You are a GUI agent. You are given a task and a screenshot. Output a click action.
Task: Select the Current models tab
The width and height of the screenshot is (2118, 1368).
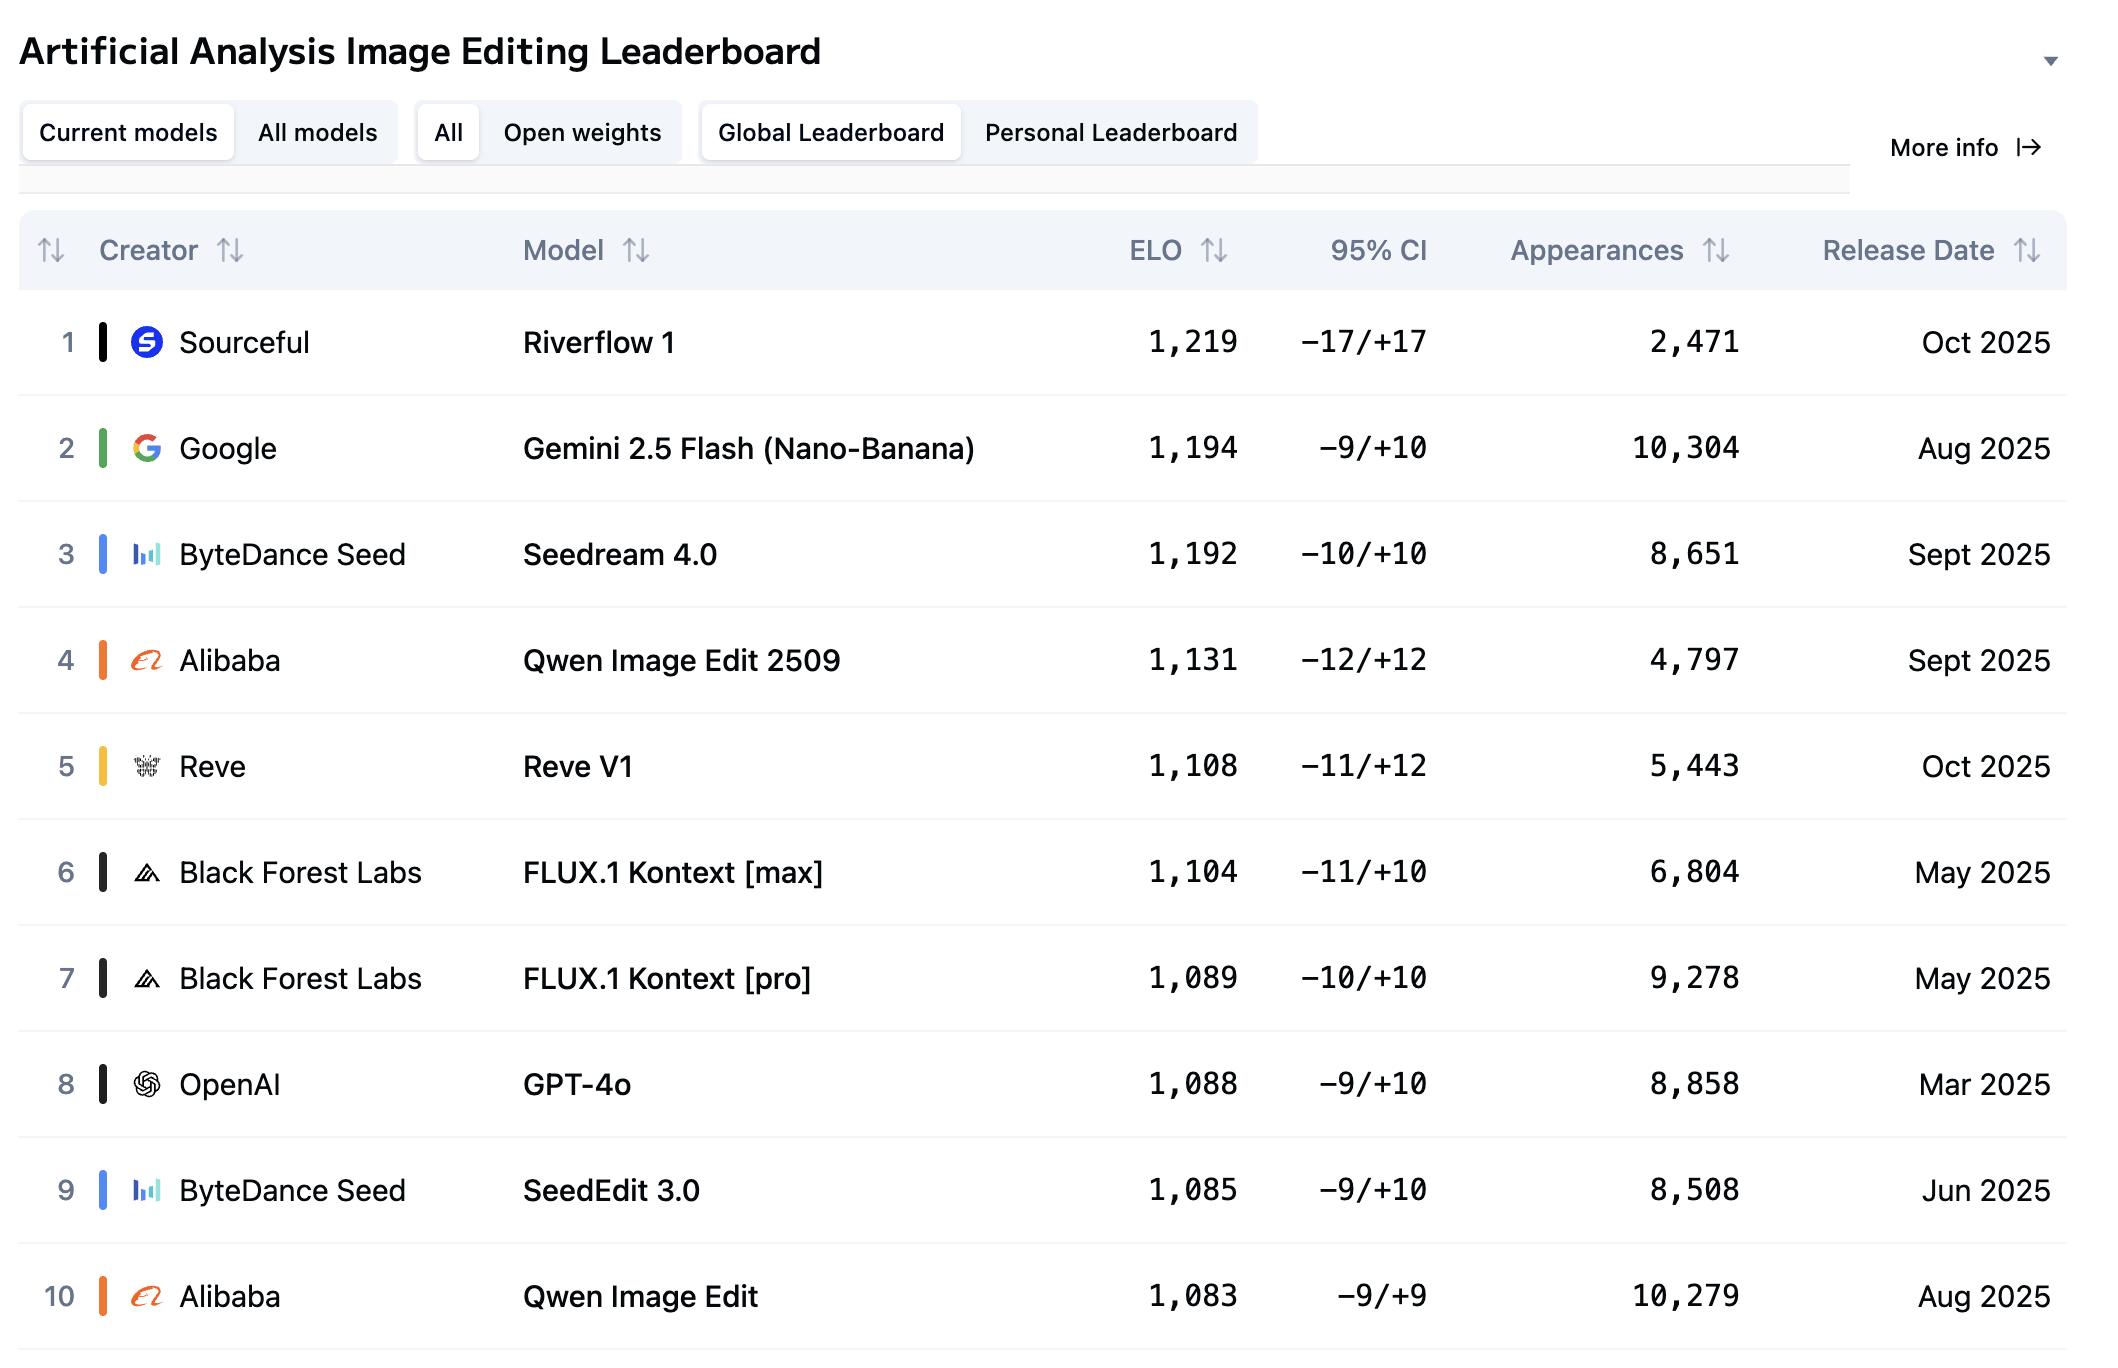[128, 132]
